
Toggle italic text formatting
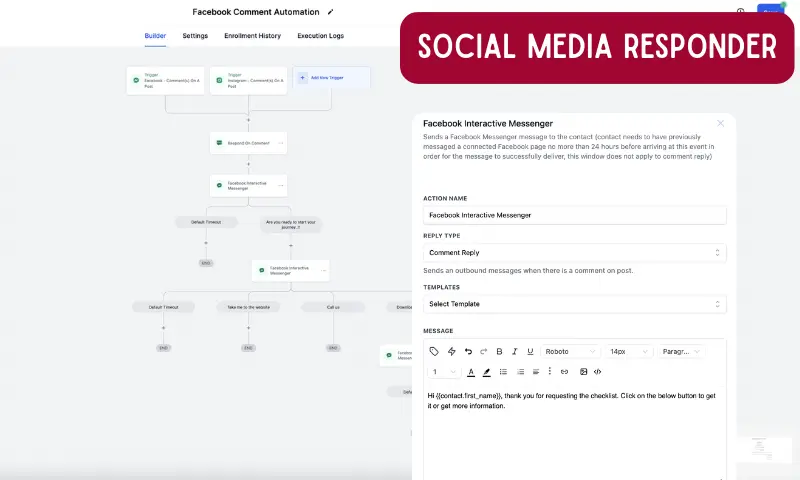514,352
